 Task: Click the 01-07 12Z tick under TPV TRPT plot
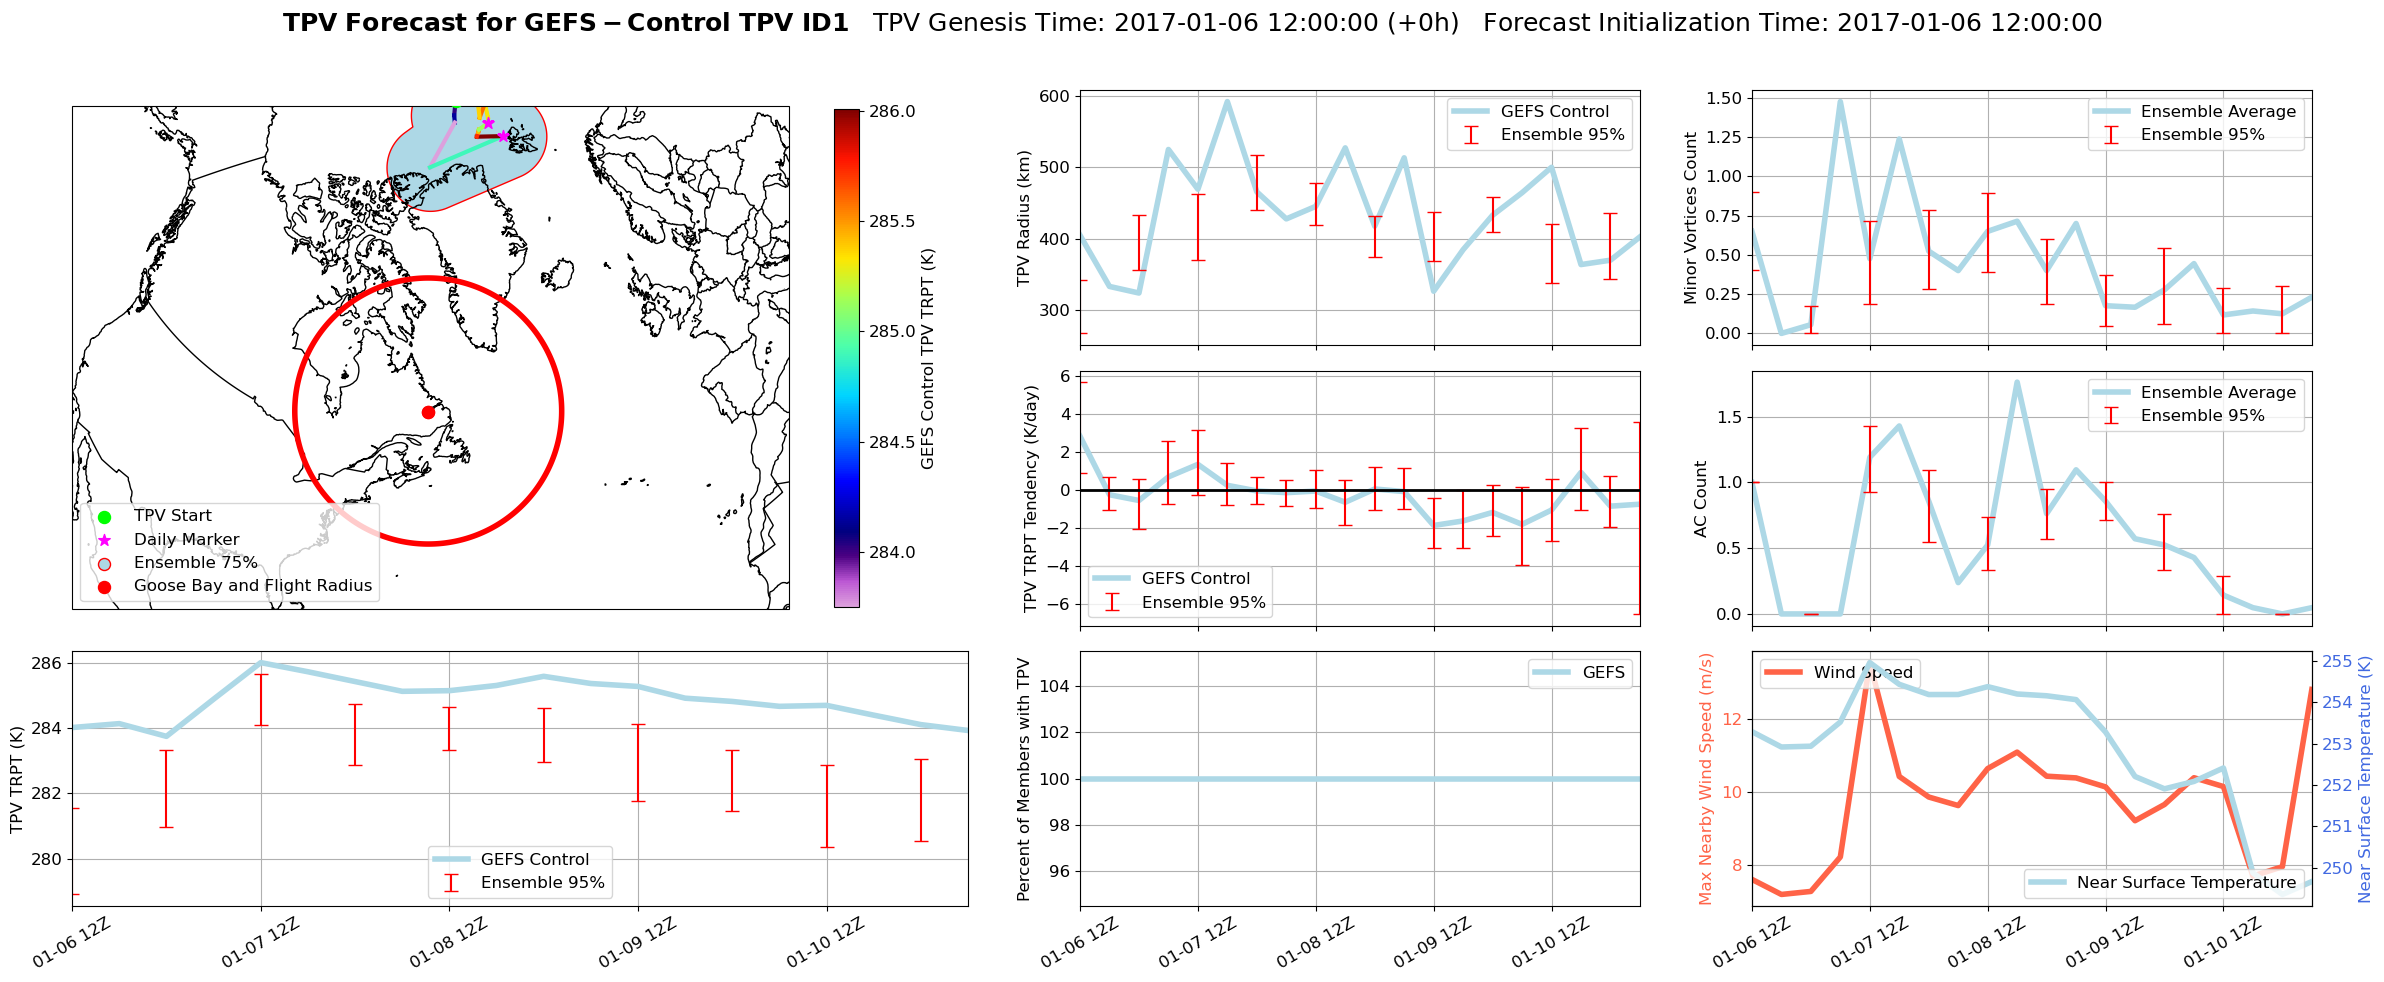pyautogui.click(x=260, y=943)
